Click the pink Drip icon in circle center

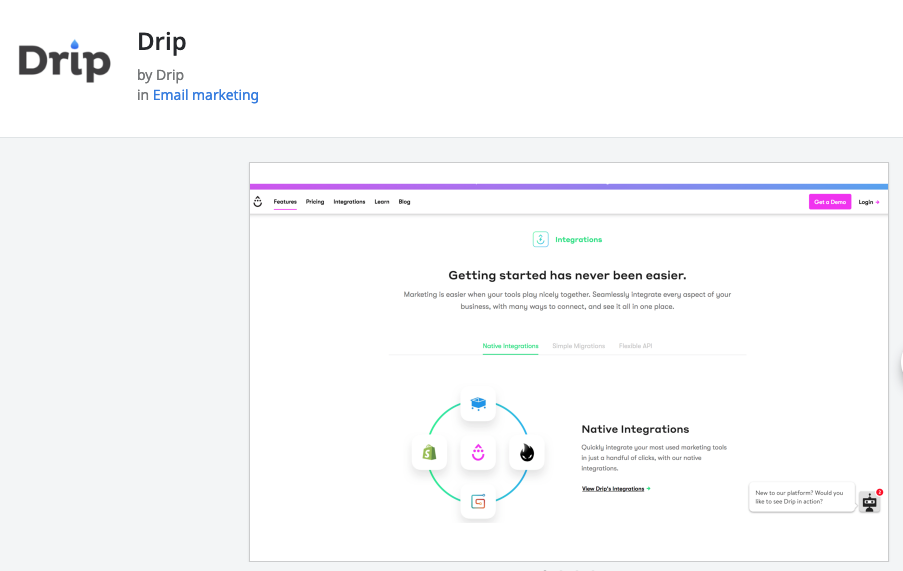478,453
